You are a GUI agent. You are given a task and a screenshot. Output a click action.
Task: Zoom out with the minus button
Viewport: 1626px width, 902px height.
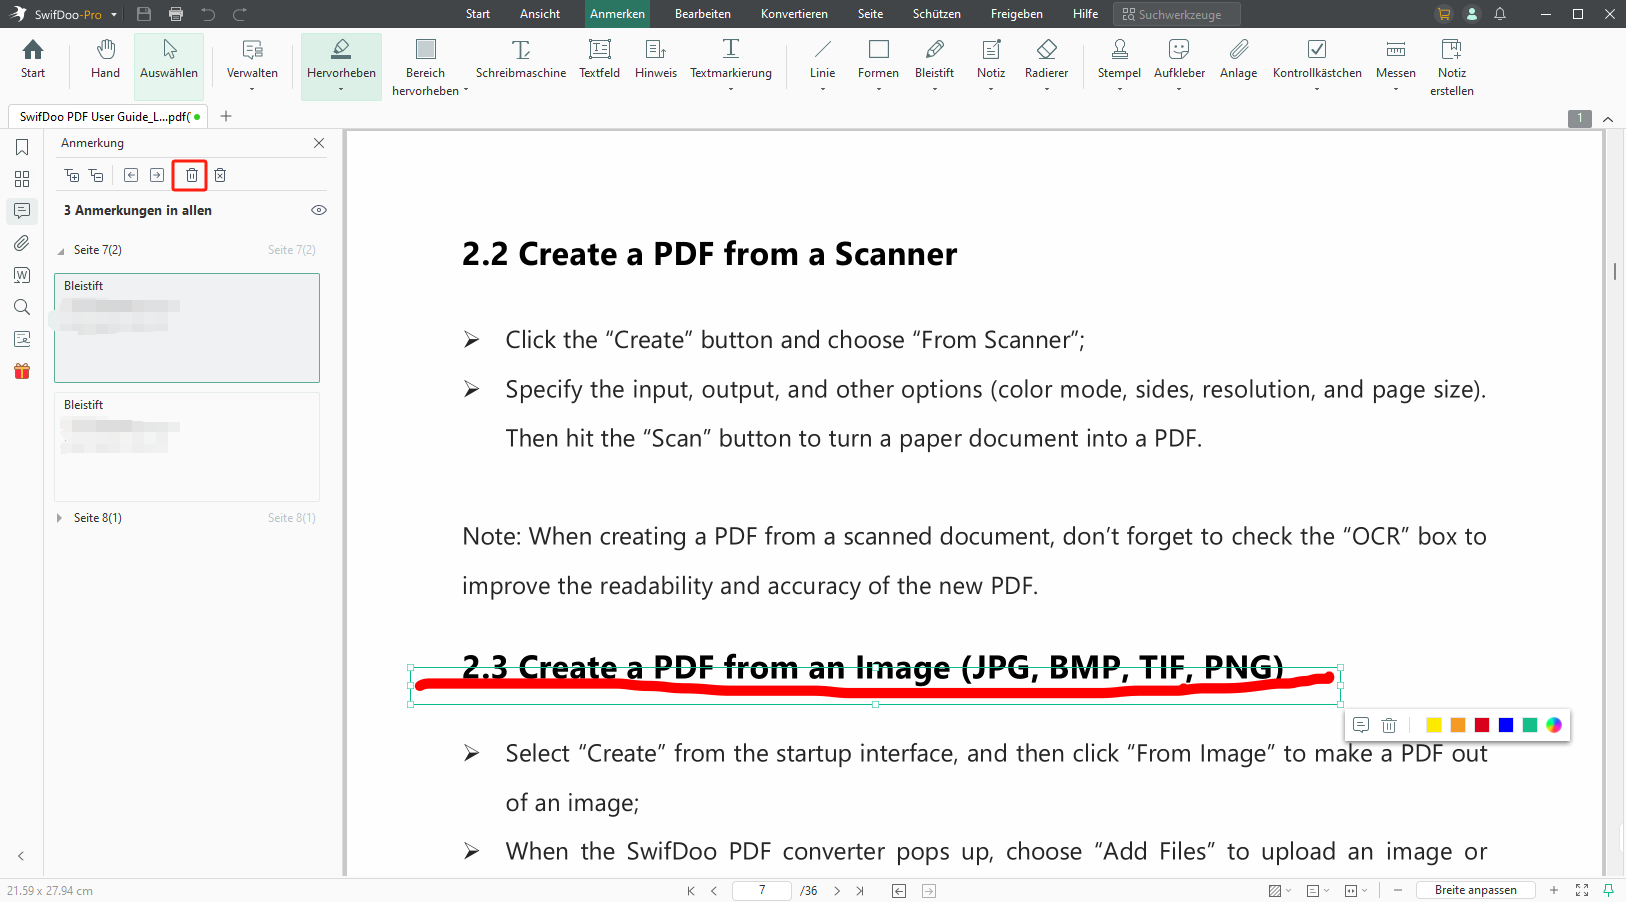point(1398,890)
